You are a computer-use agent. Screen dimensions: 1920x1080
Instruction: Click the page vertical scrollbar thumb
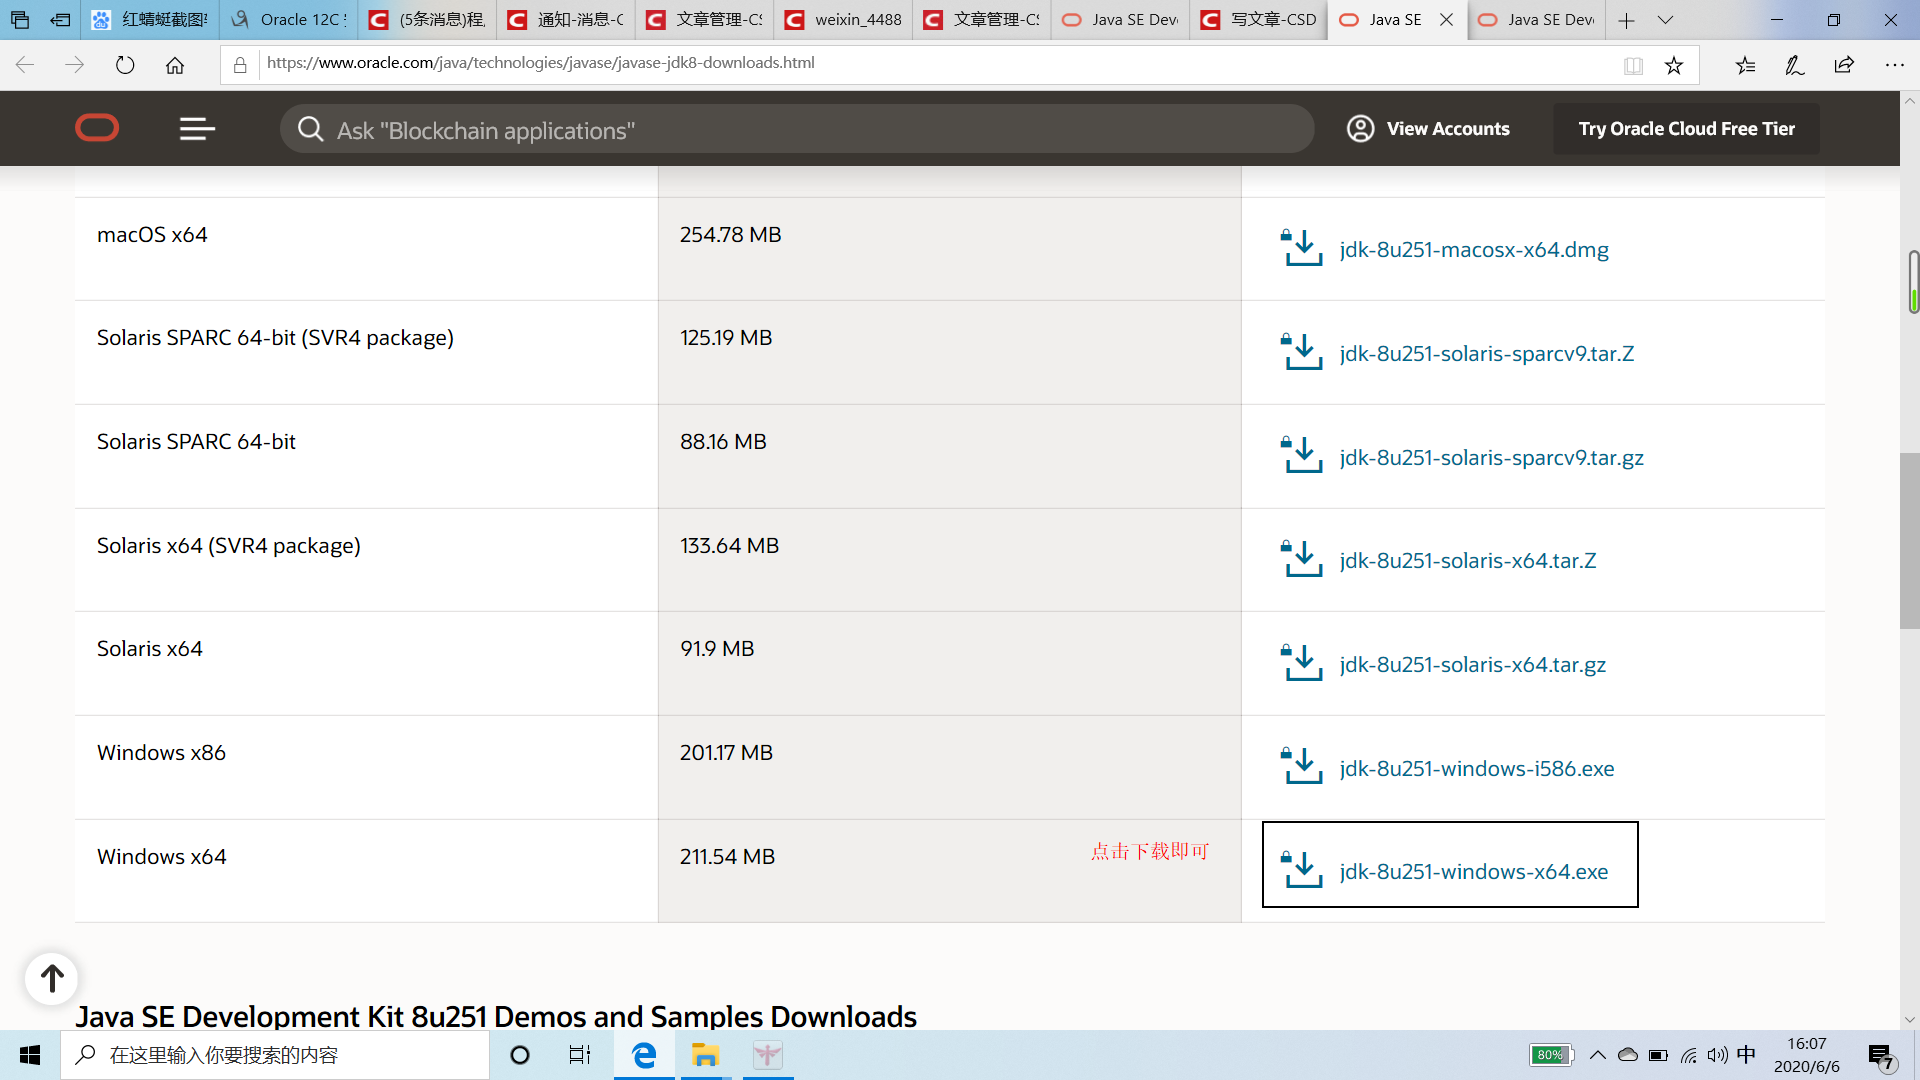(x=1909, y=540)
